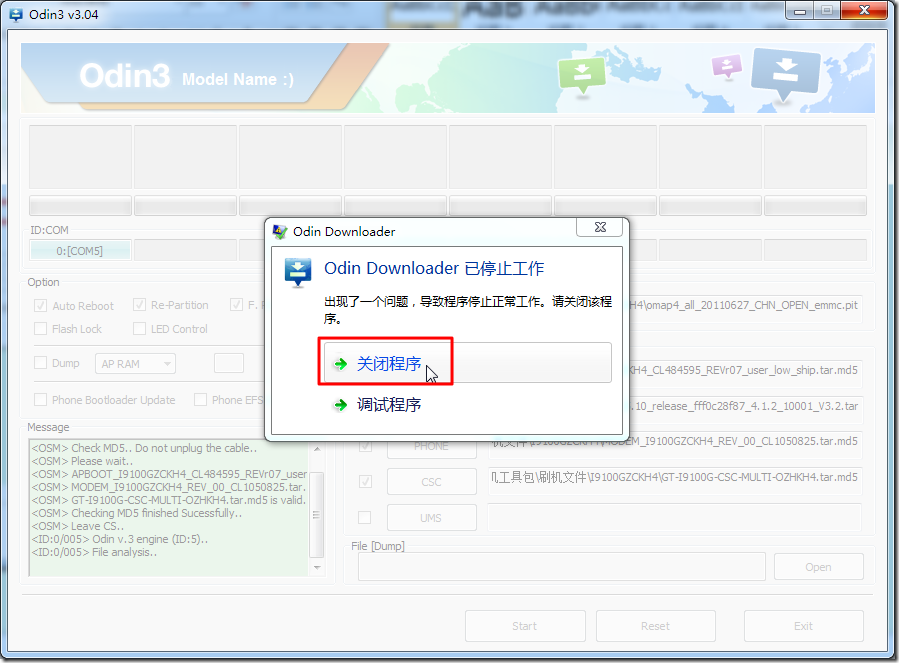Close the Odin Downloader error dialog
This screenshot has height=663, width=899.
click(599, 228)
